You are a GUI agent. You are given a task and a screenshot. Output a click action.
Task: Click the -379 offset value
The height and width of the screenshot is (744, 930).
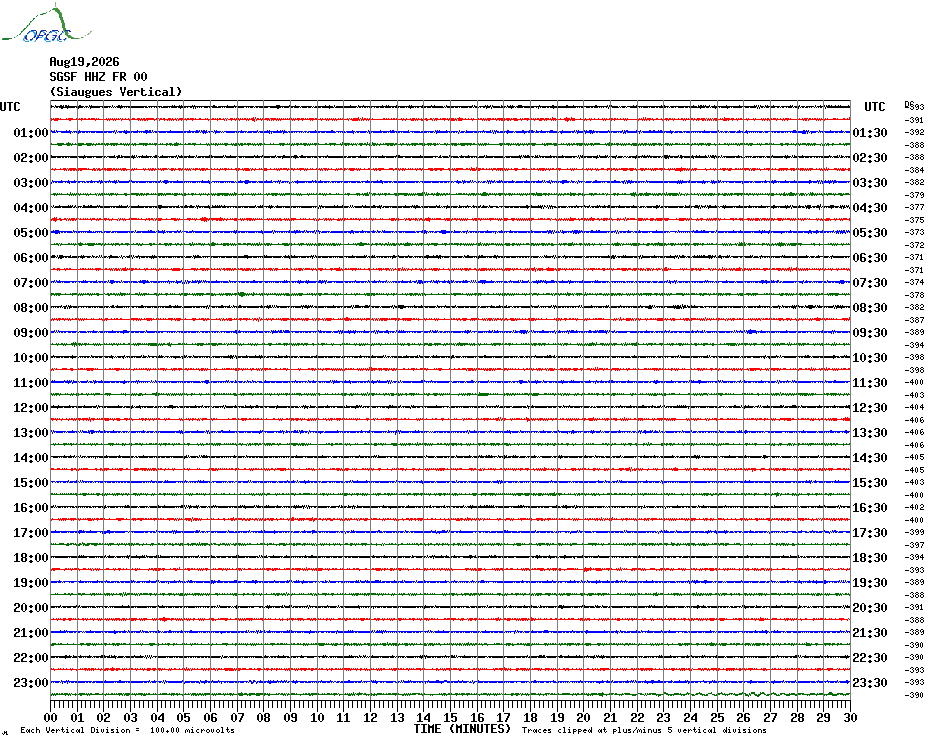point(915,195)
